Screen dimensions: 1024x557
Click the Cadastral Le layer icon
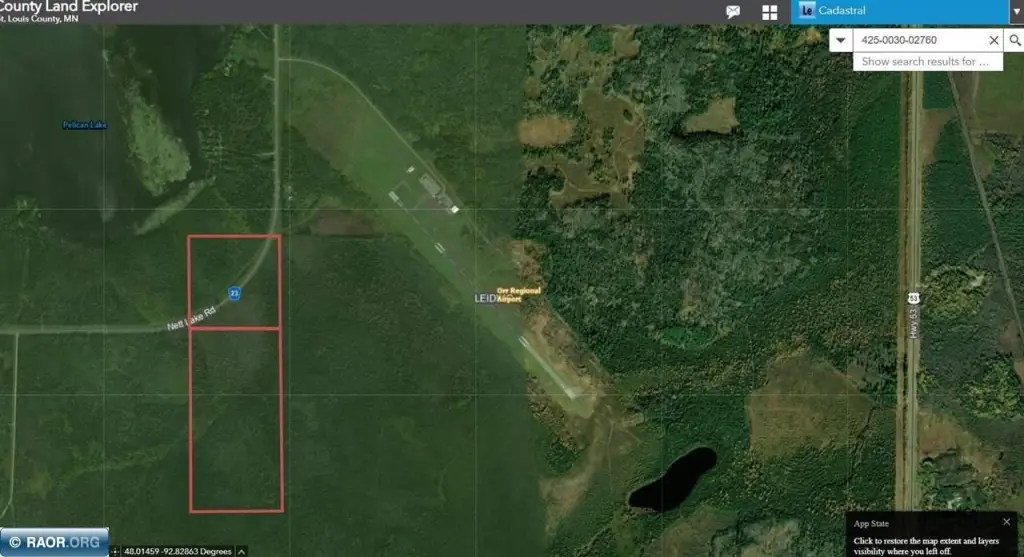tap(807, 10)
